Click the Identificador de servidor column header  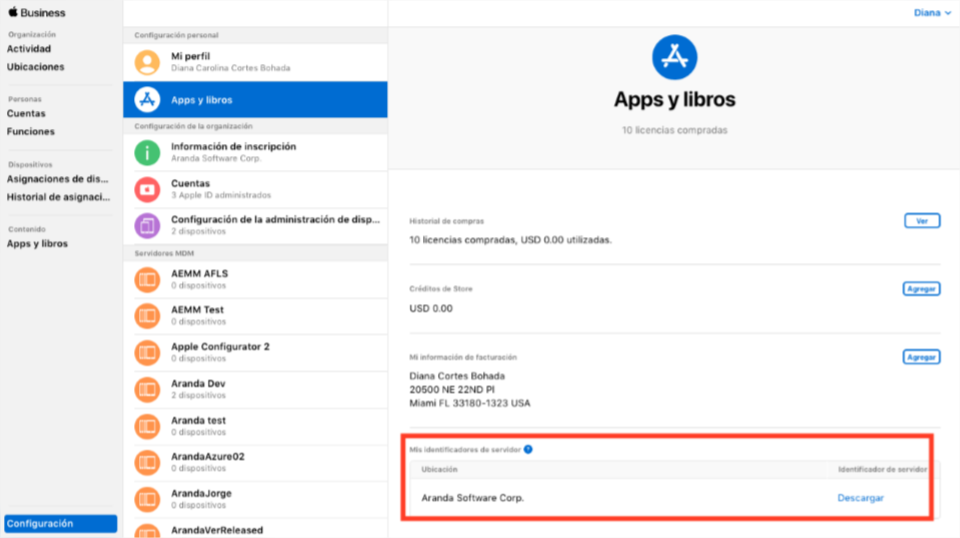[882, 469]
